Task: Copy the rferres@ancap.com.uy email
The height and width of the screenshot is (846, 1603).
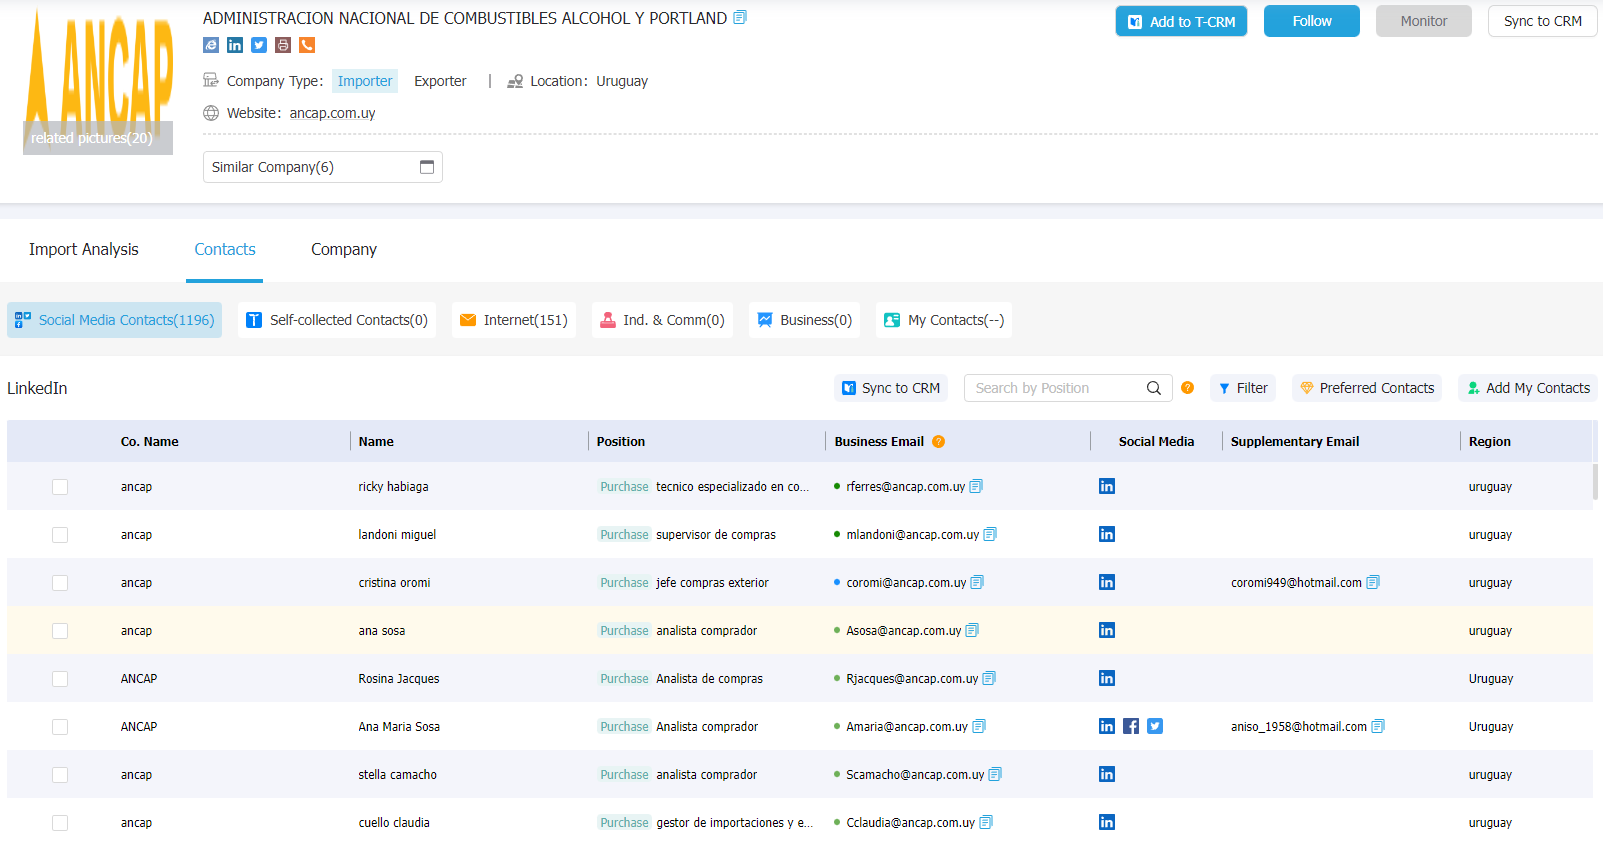Action: pyautogui.click(x=976, y=486)
